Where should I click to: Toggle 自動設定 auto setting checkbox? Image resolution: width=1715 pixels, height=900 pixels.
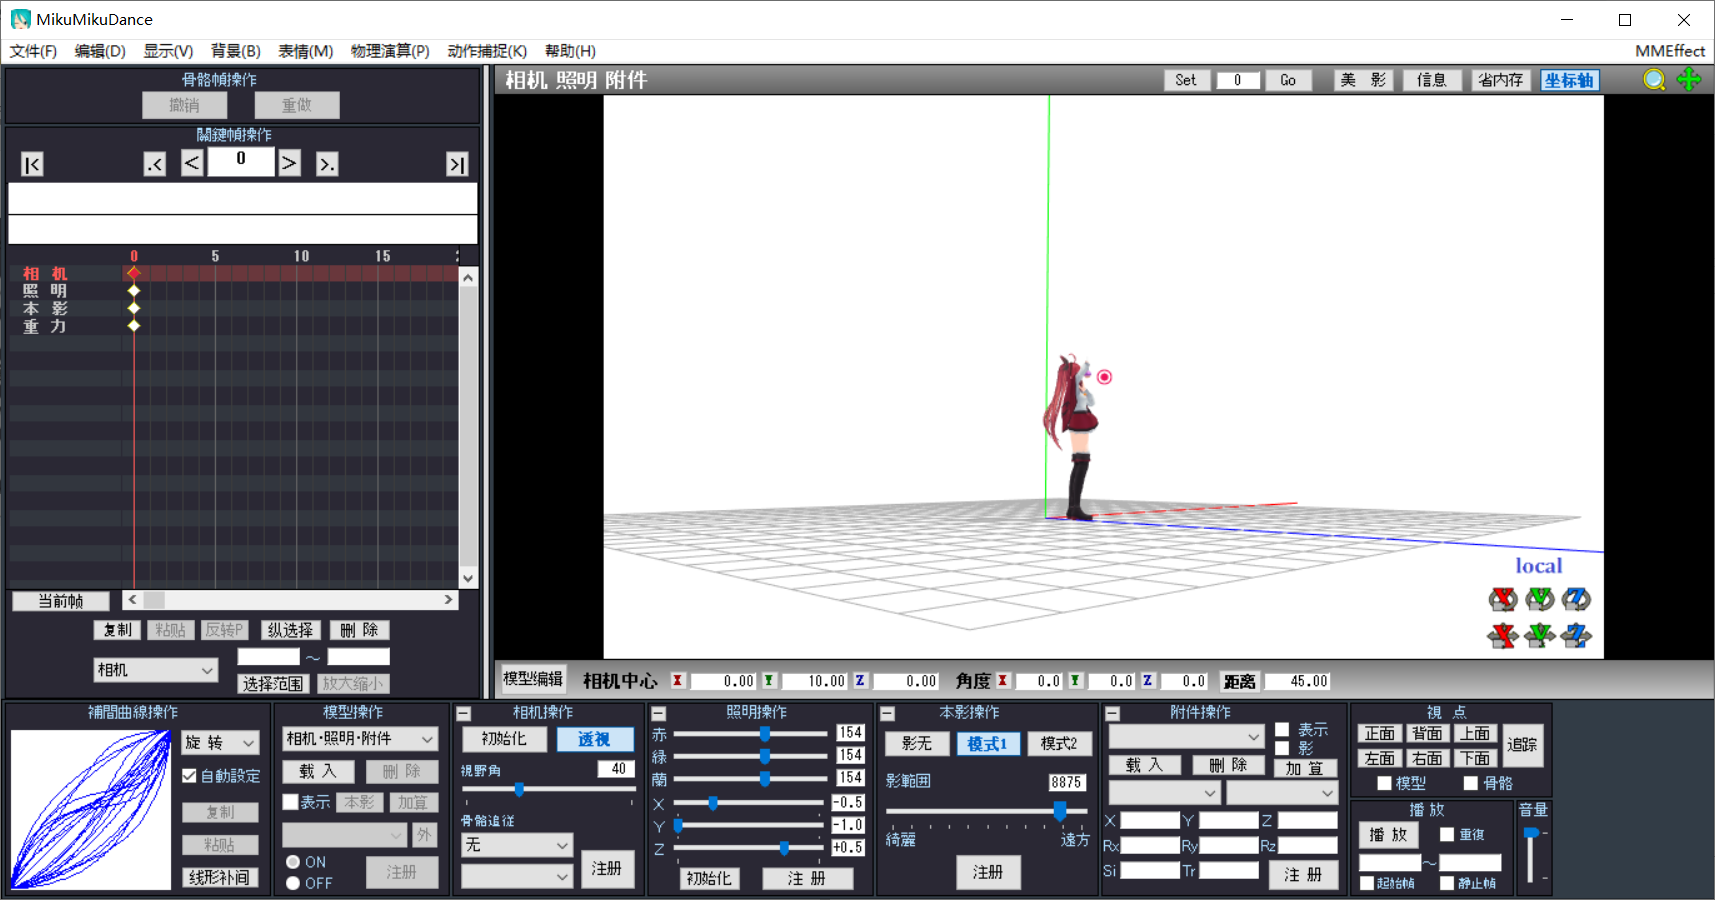tap(189, 776)
